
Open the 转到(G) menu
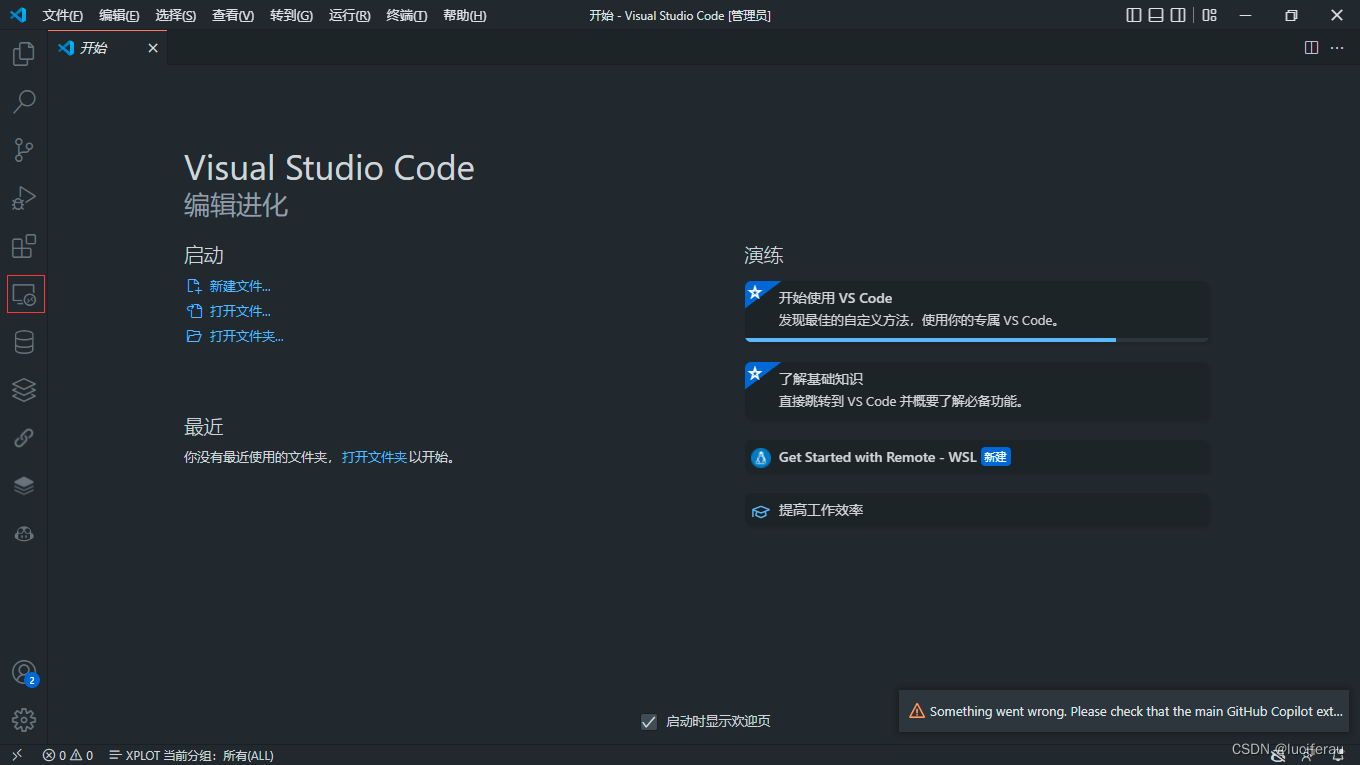tap(291, 15)
